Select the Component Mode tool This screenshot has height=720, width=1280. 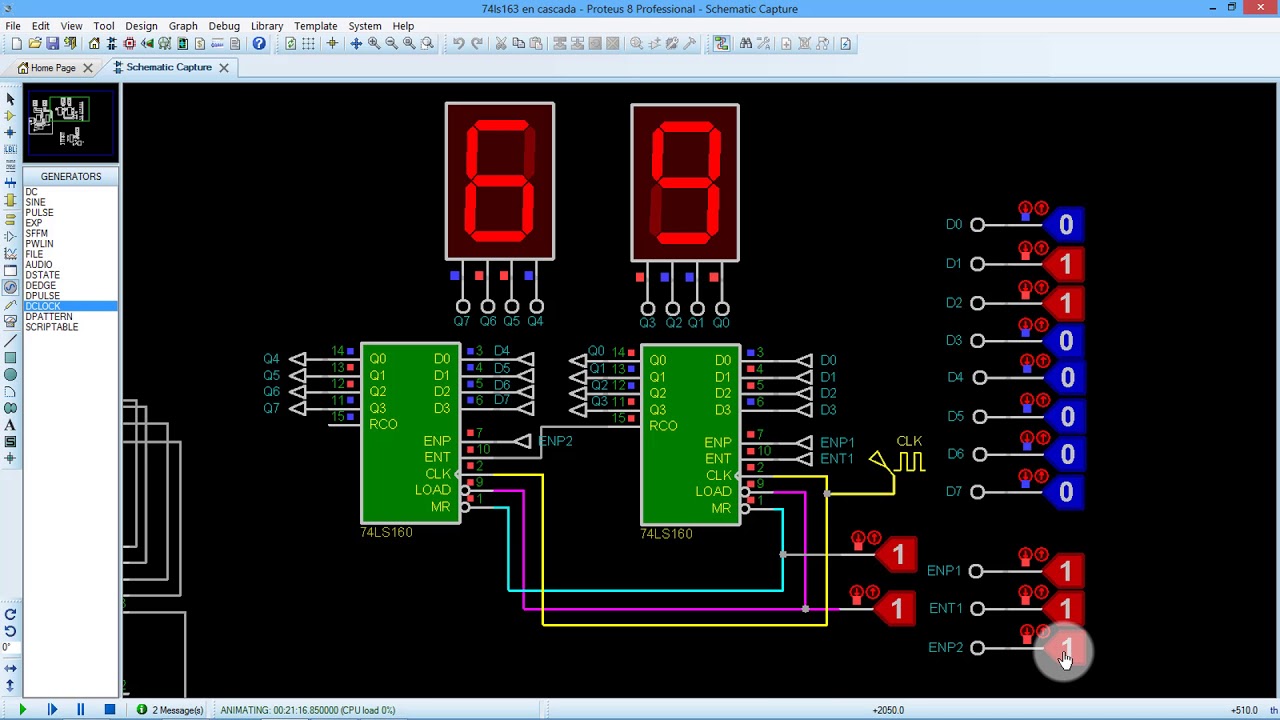click(x=10, y=116)
